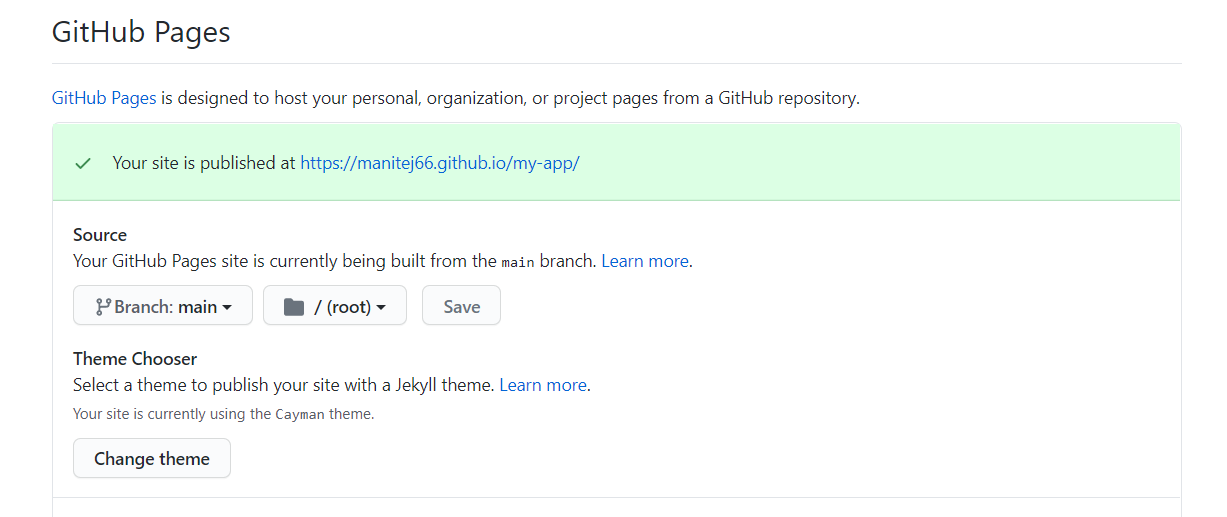Expand the caret next to / (root)
The image size is (1227, 517).
tap(381, 308)
